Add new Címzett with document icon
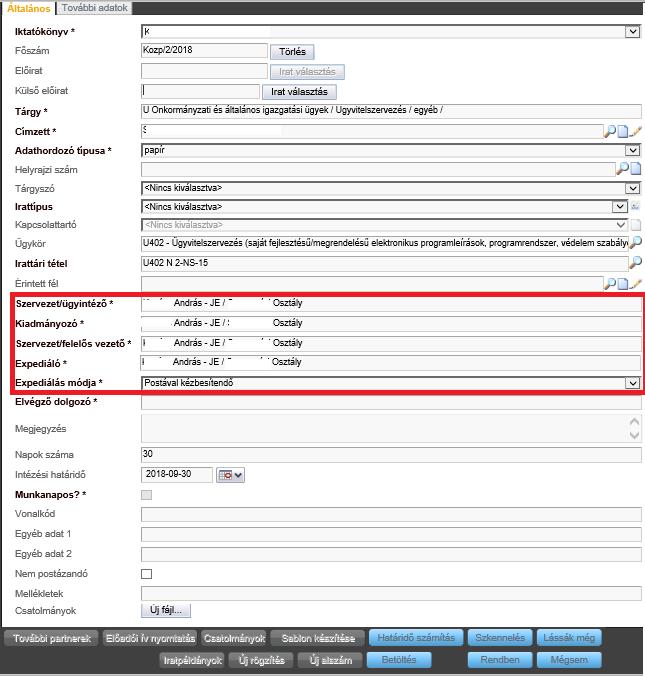 point(623,131)
